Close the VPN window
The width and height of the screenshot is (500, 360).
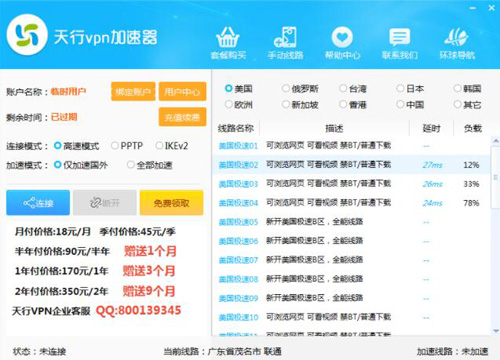click(x=492, y=8)
